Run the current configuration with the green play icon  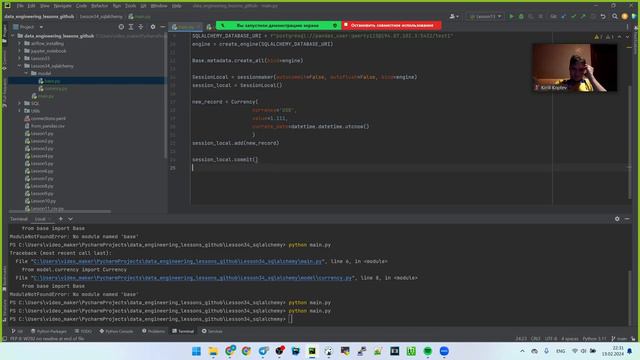pyautogui.click(x=511, y=16)
